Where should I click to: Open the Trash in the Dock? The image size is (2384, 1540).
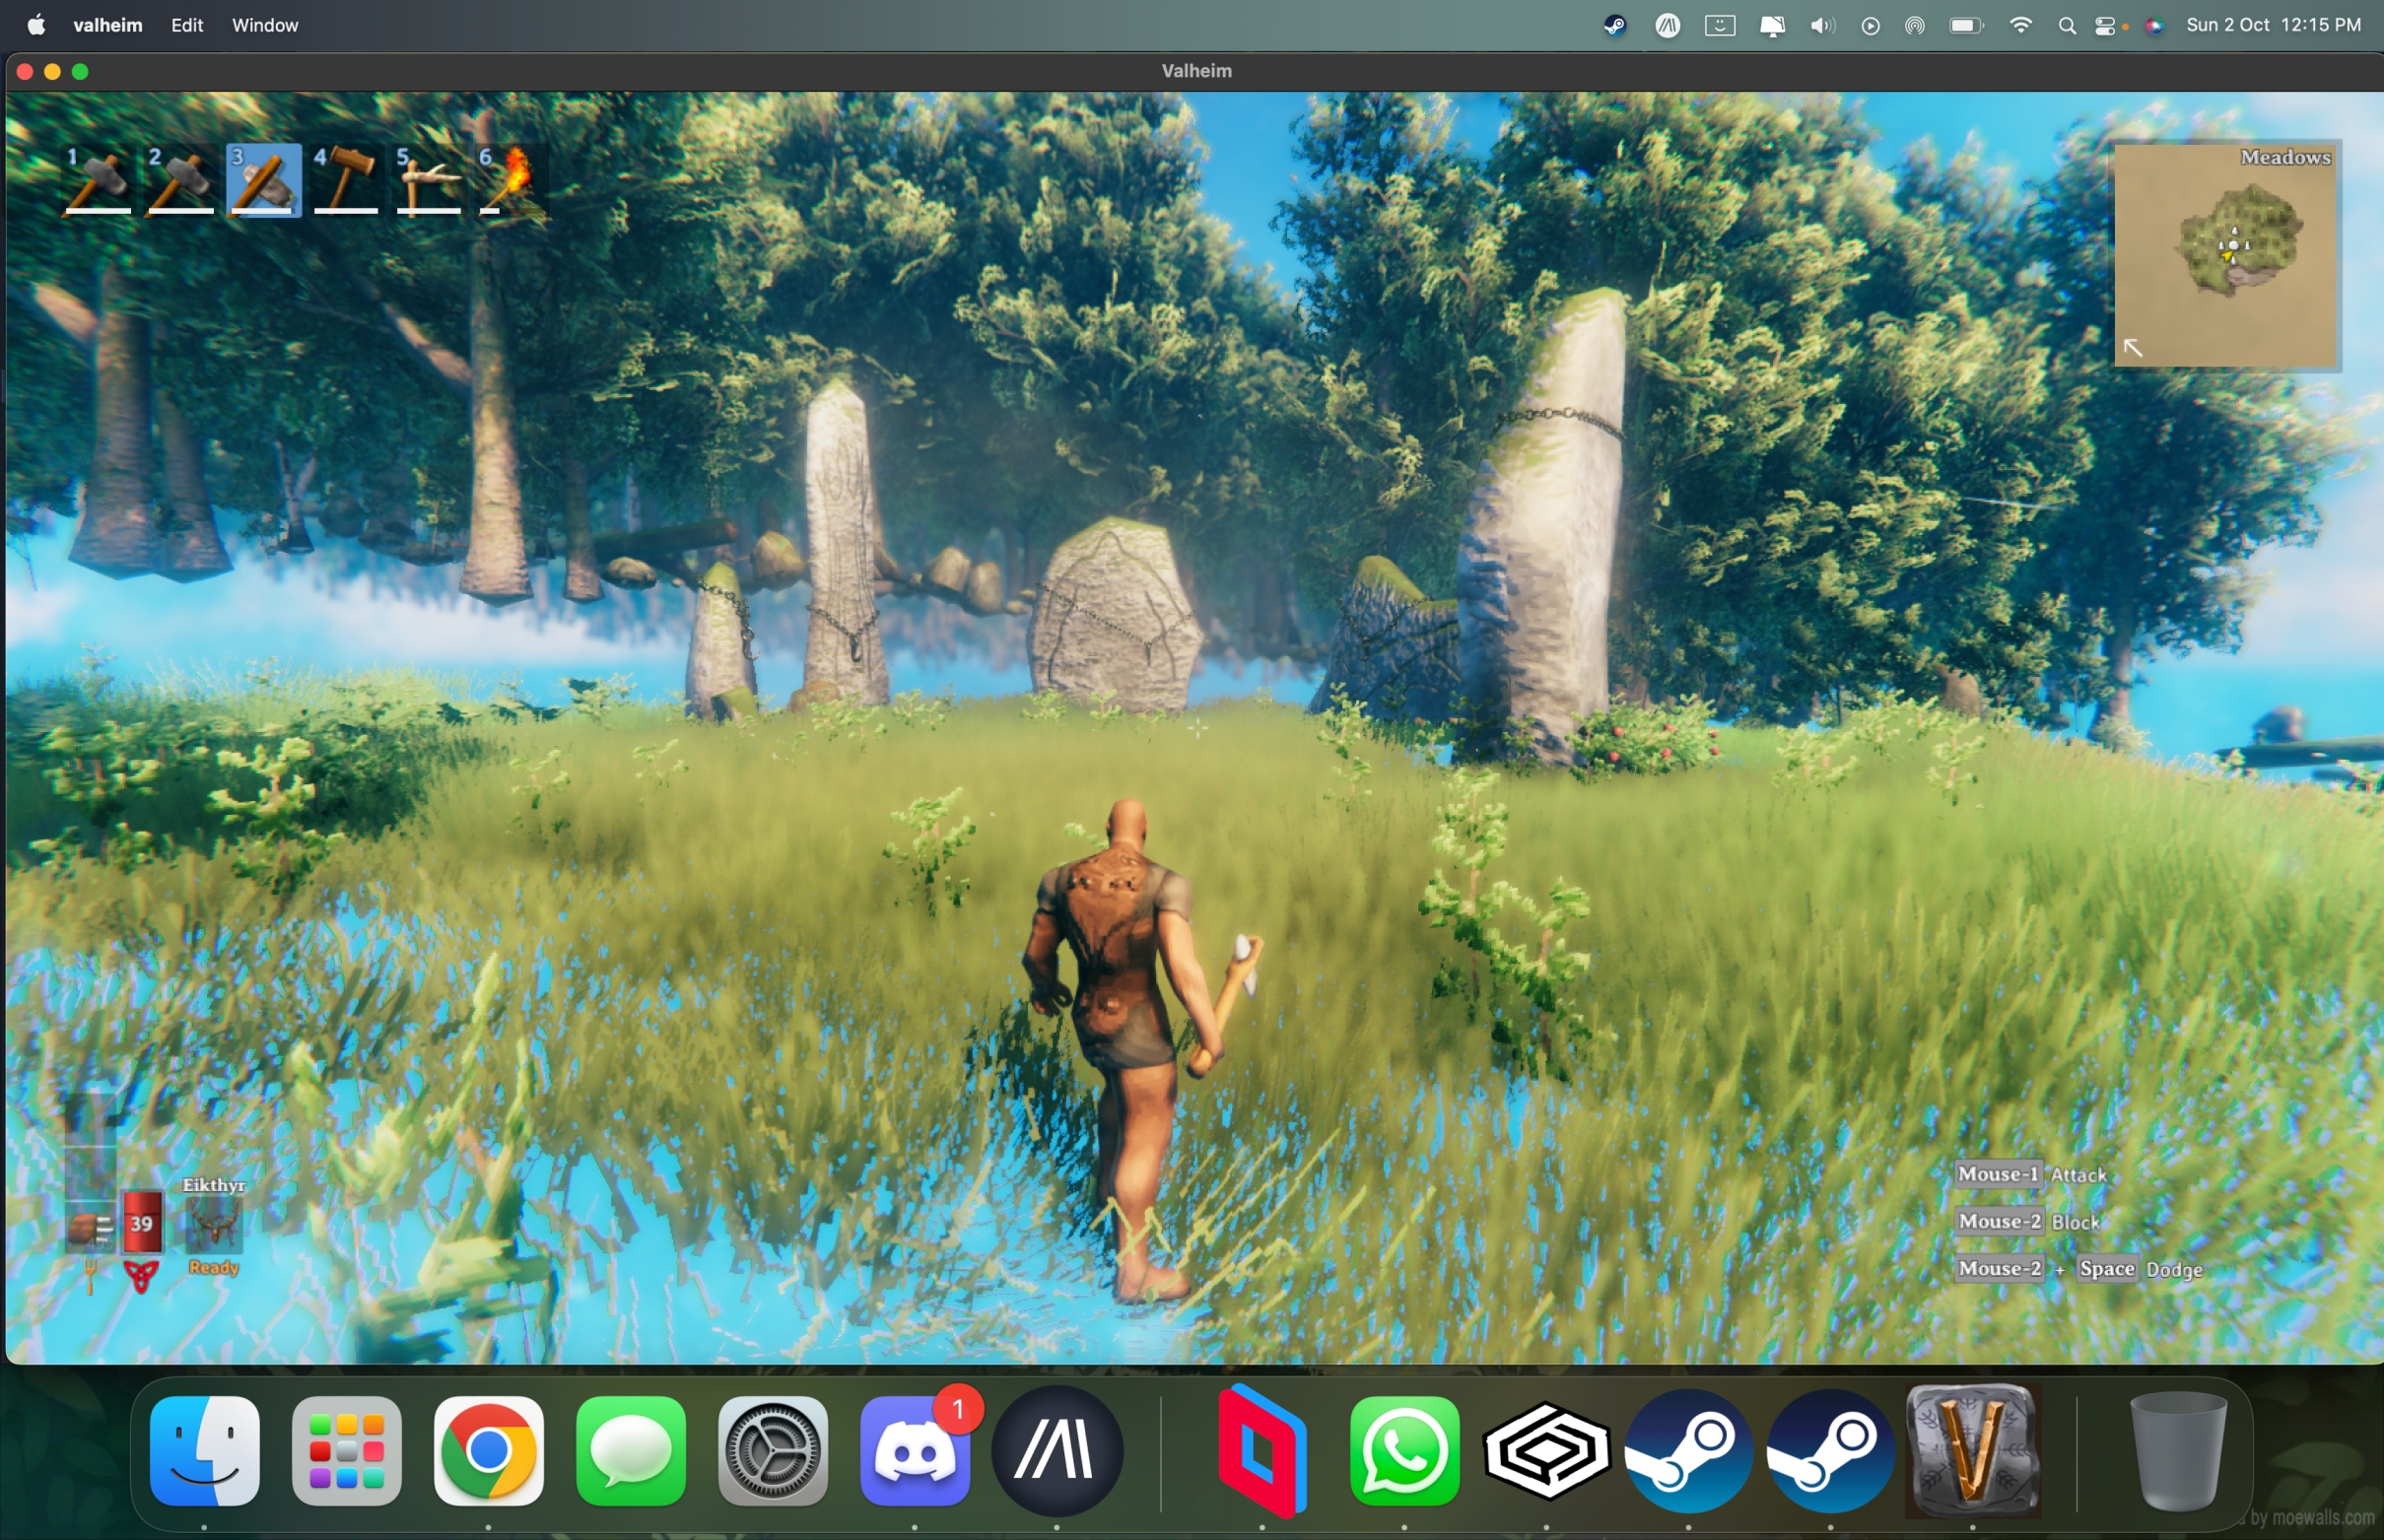2178,1451
